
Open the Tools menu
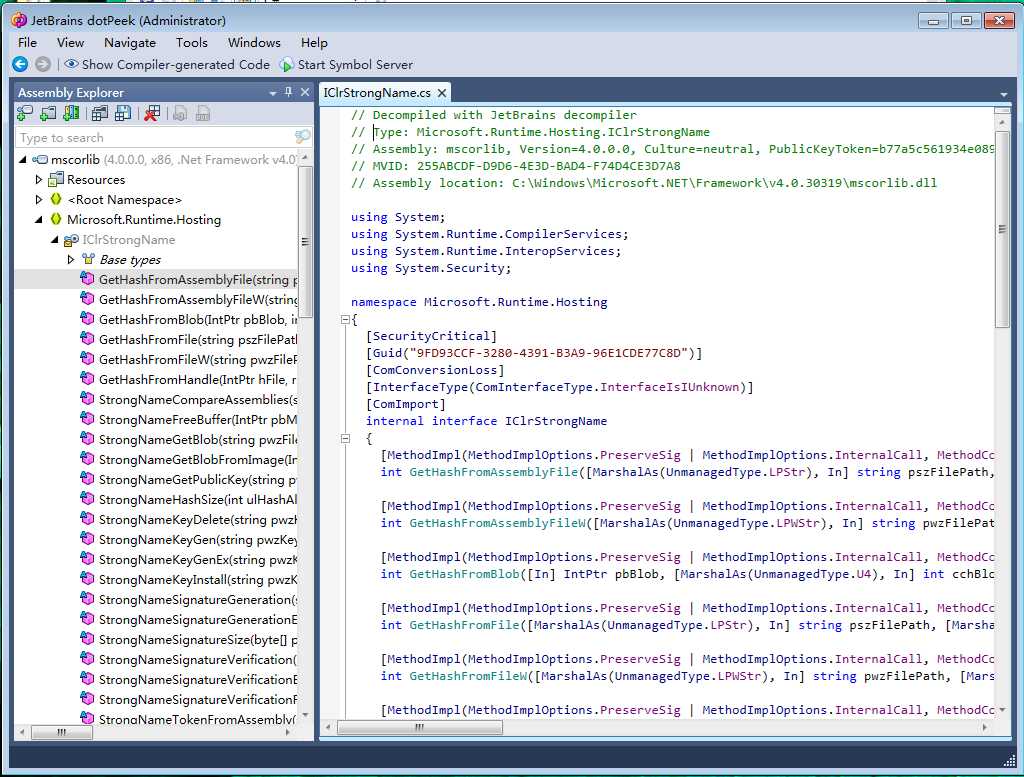pos(191,42)
